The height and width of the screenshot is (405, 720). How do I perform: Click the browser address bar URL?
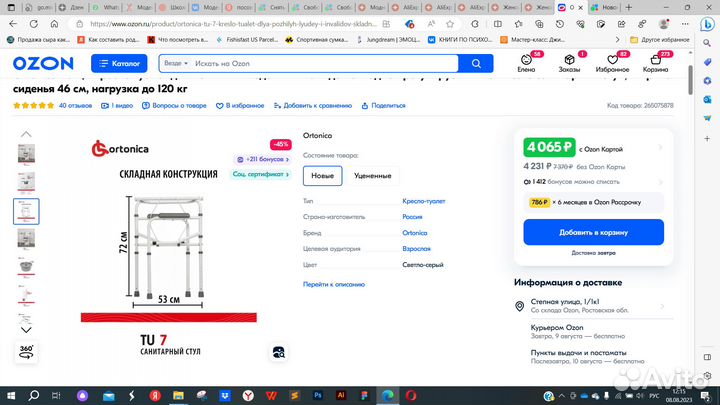(233, 24)
